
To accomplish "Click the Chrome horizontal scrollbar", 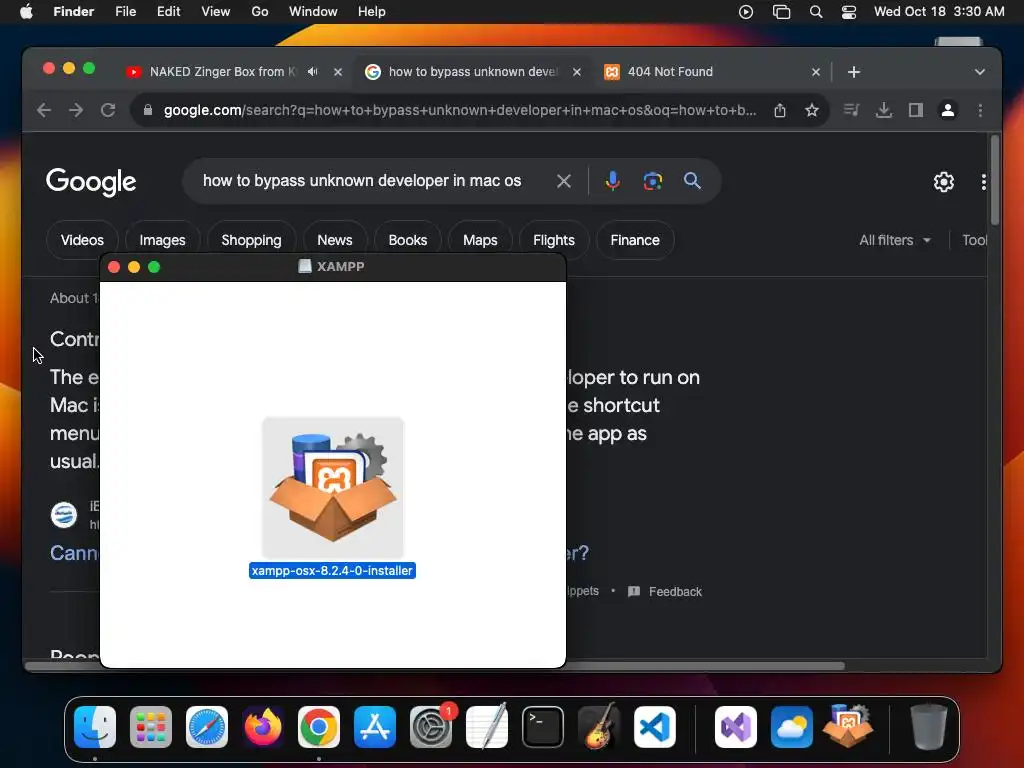I will [435, 666].
